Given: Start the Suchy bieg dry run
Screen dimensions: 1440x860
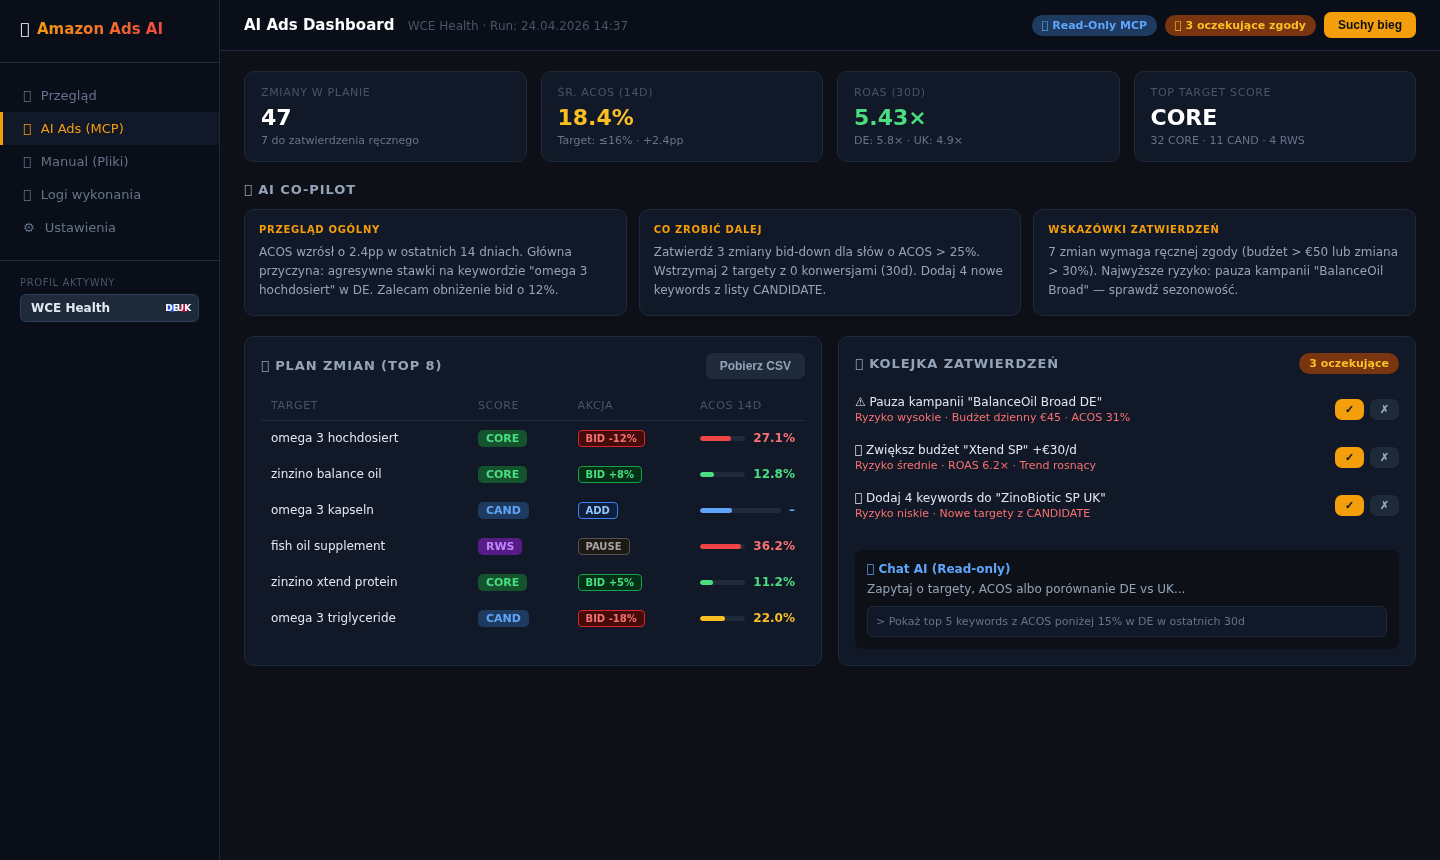Looking at the screenshot, I should tap(1370, 25).
